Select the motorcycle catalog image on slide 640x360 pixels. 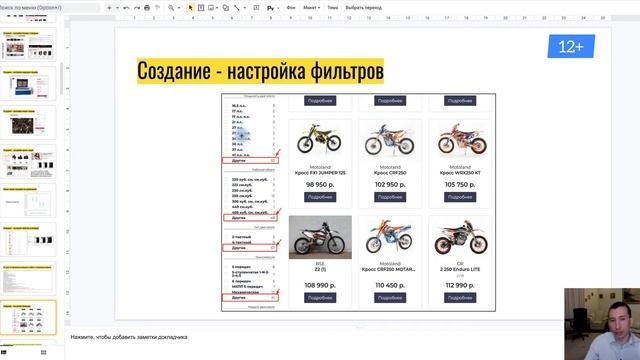[x=358, y=202]
